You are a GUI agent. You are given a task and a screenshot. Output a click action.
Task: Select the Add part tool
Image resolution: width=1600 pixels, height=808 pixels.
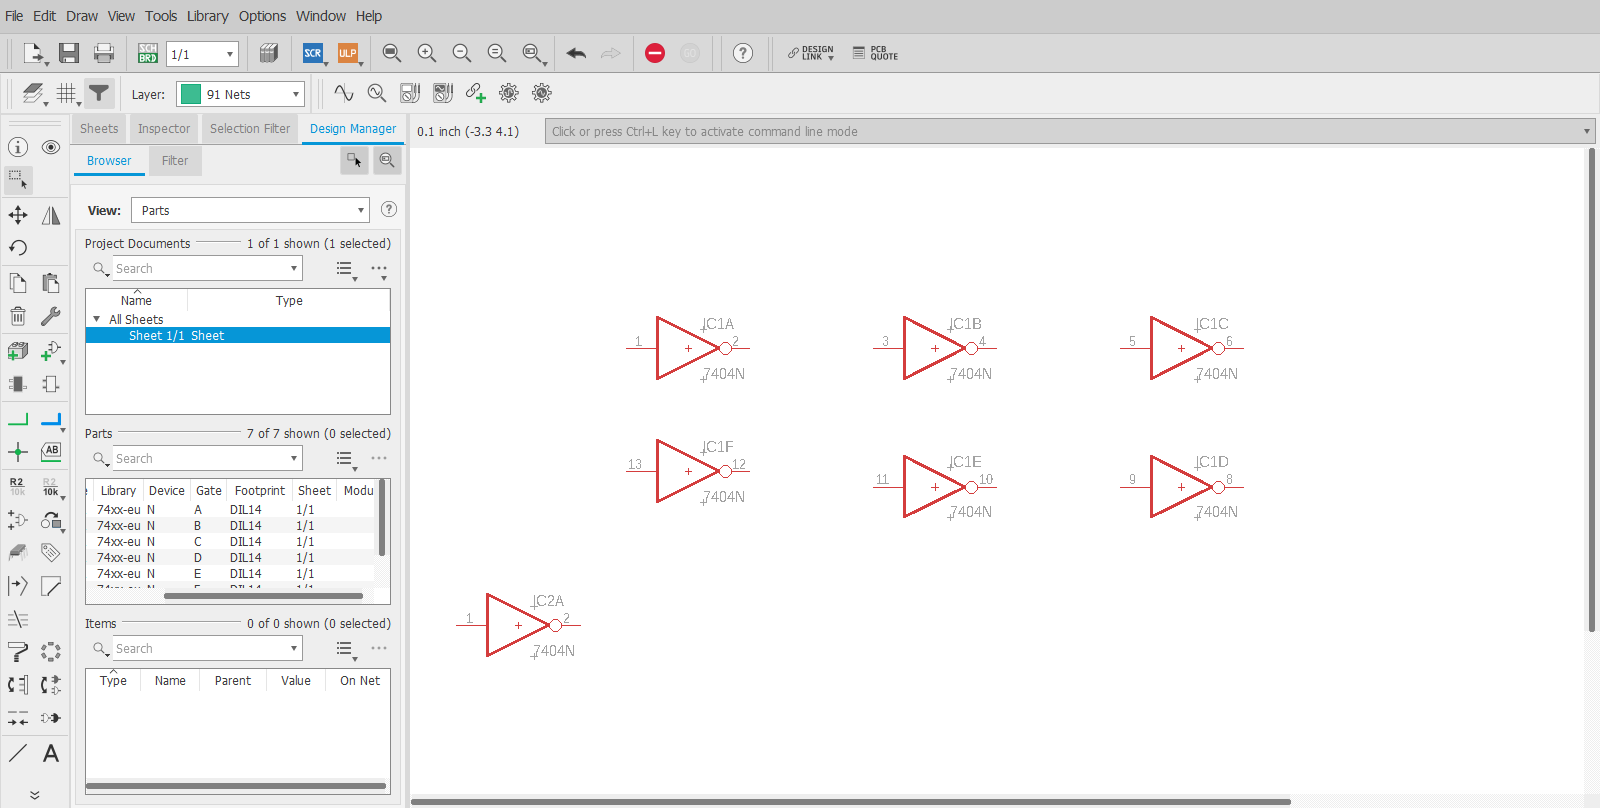(18, 351)
